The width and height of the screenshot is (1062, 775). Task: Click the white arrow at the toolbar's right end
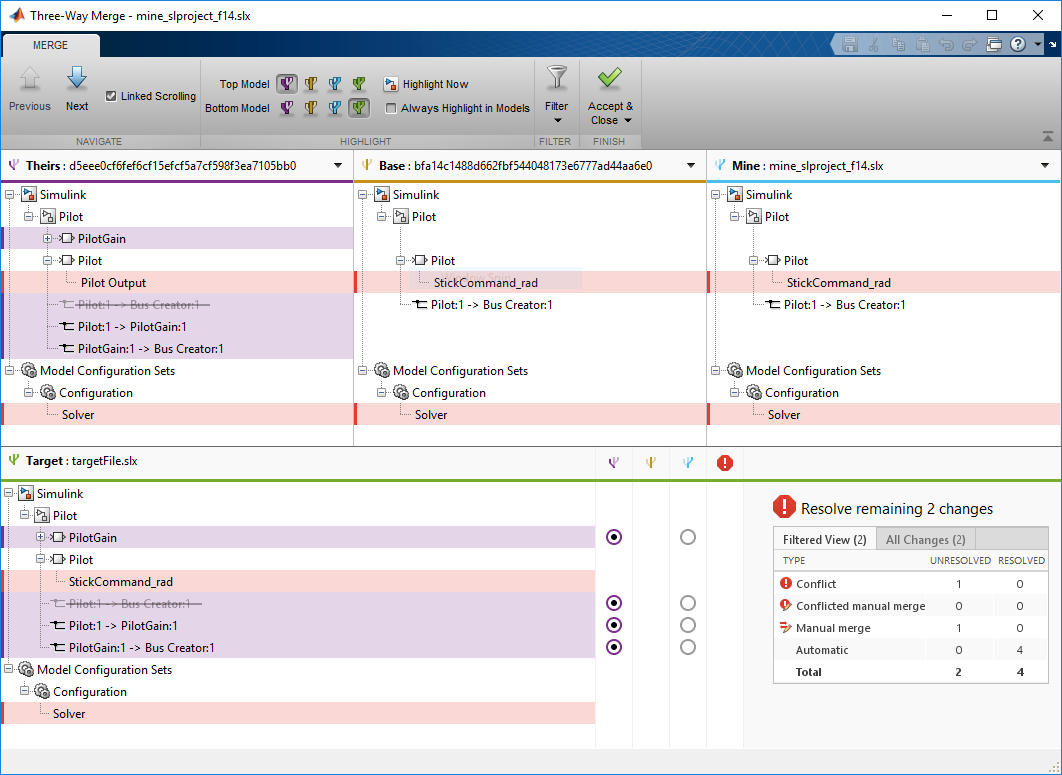coord(1053,45)
